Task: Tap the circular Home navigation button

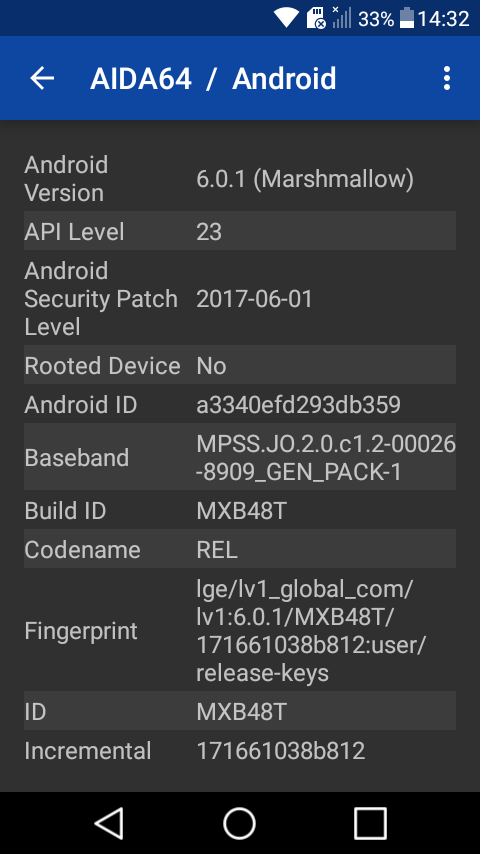Action: tap(240, 822)
